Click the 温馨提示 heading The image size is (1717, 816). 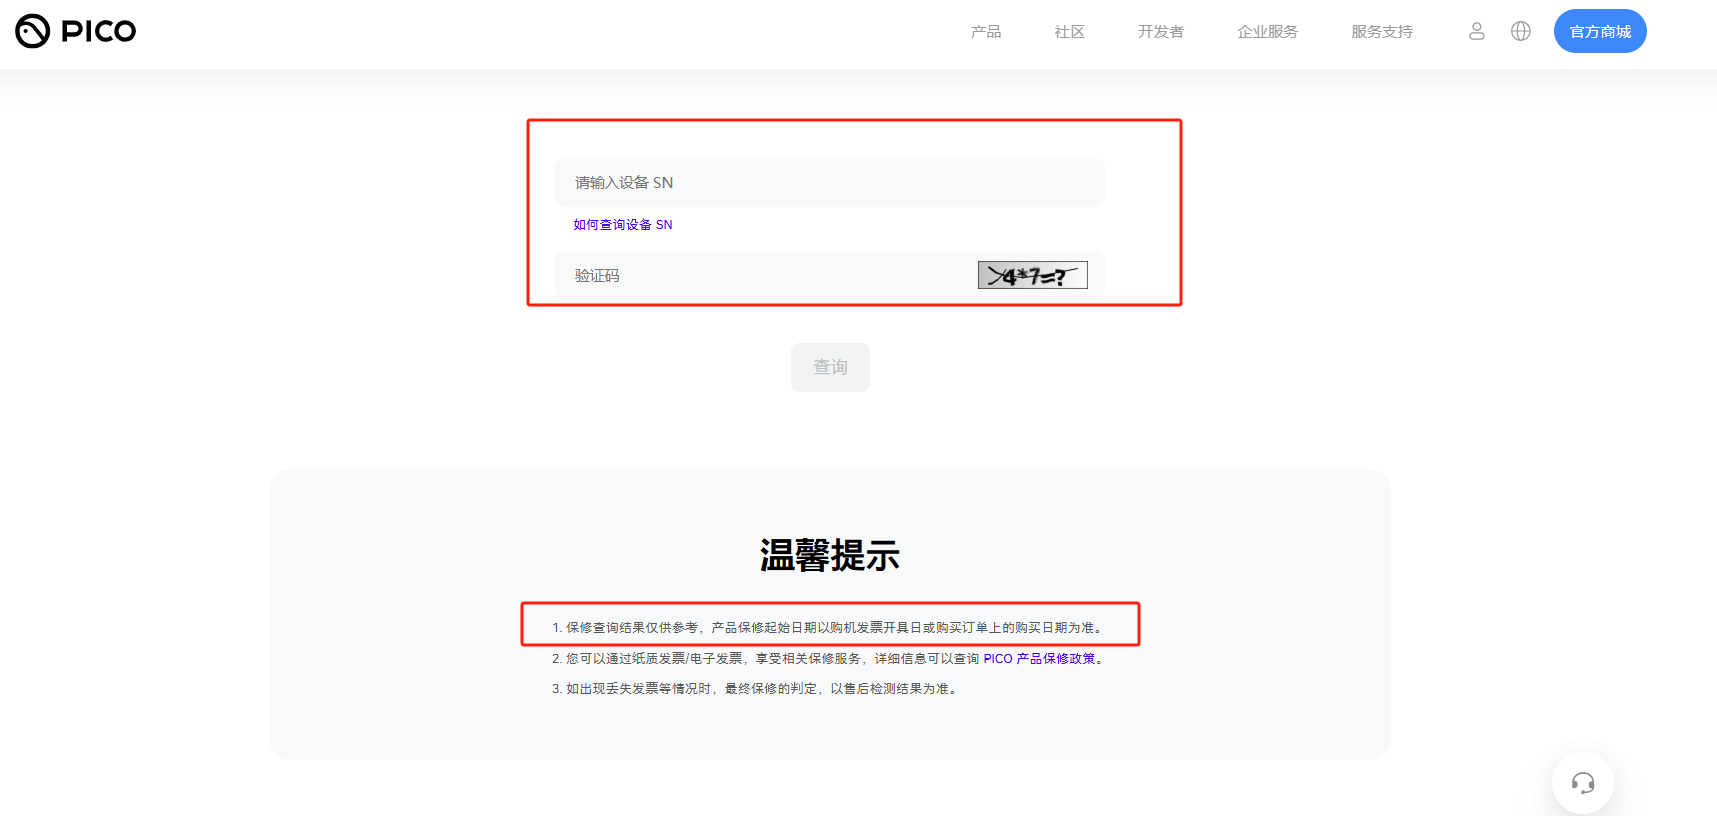click(x=830, y=555)
